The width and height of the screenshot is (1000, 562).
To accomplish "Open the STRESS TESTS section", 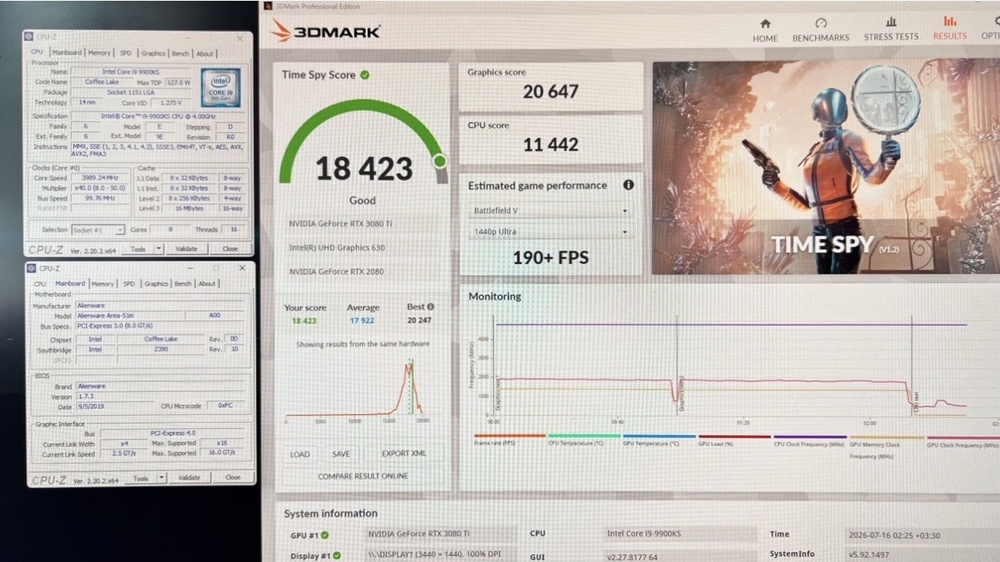I will coord(891,30).
